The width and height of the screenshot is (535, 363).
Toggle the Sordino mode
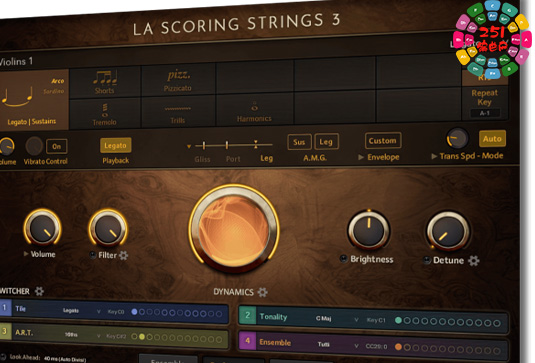(x=54, y=91)
